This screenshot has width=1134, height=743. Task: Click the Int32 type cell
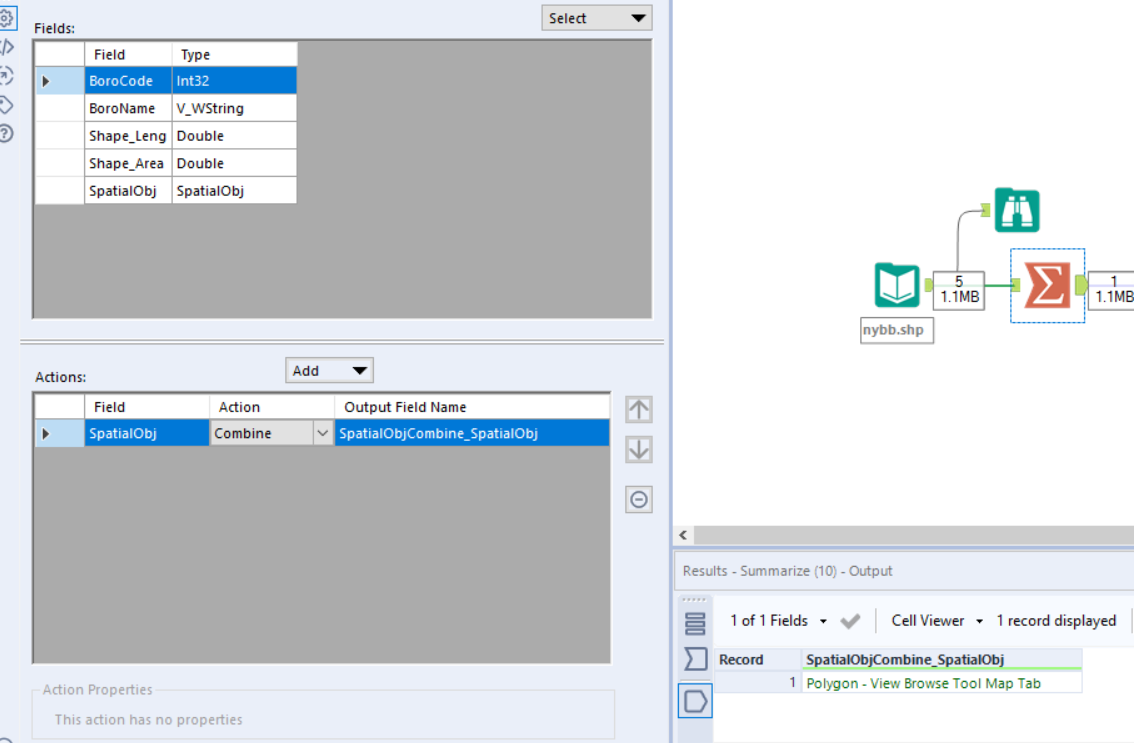point(234,81)
